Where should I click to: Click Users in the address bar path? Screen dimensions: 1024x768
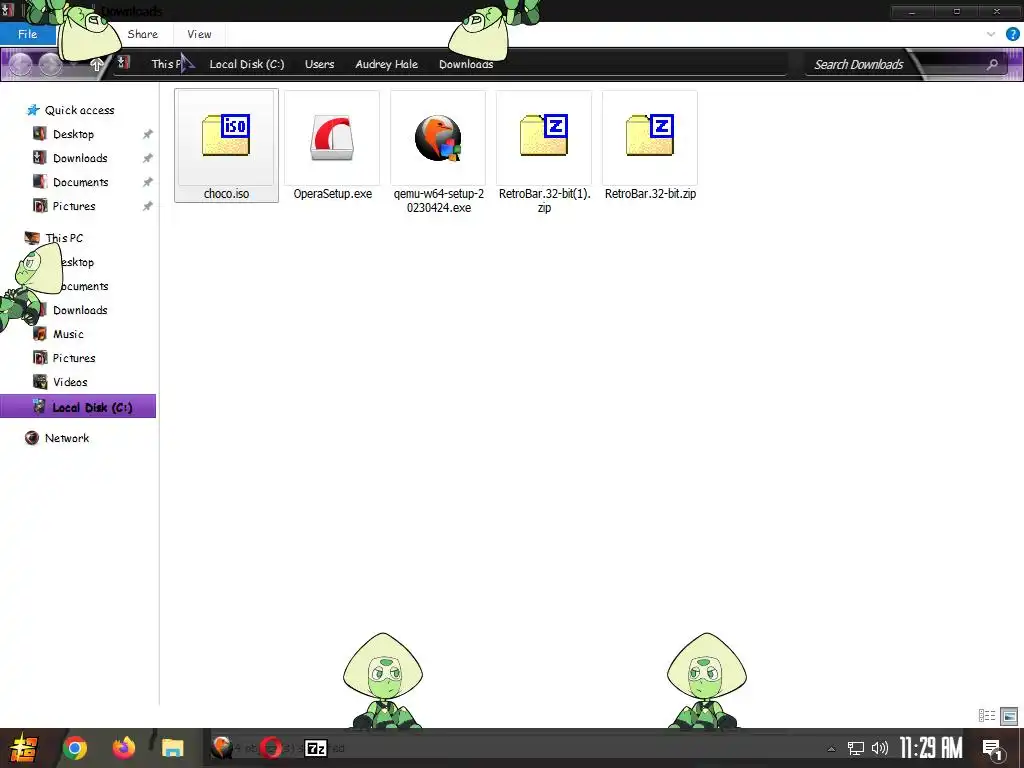pos(319,64)
